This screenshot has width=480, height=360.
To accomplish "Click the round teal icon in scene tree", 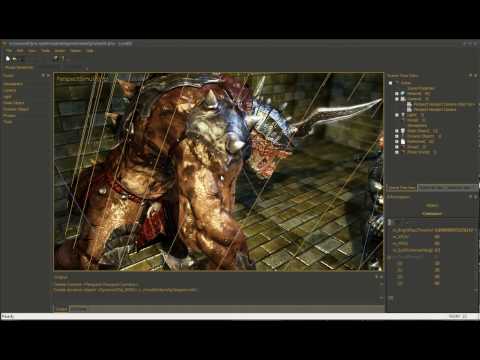I will point(403,93).
